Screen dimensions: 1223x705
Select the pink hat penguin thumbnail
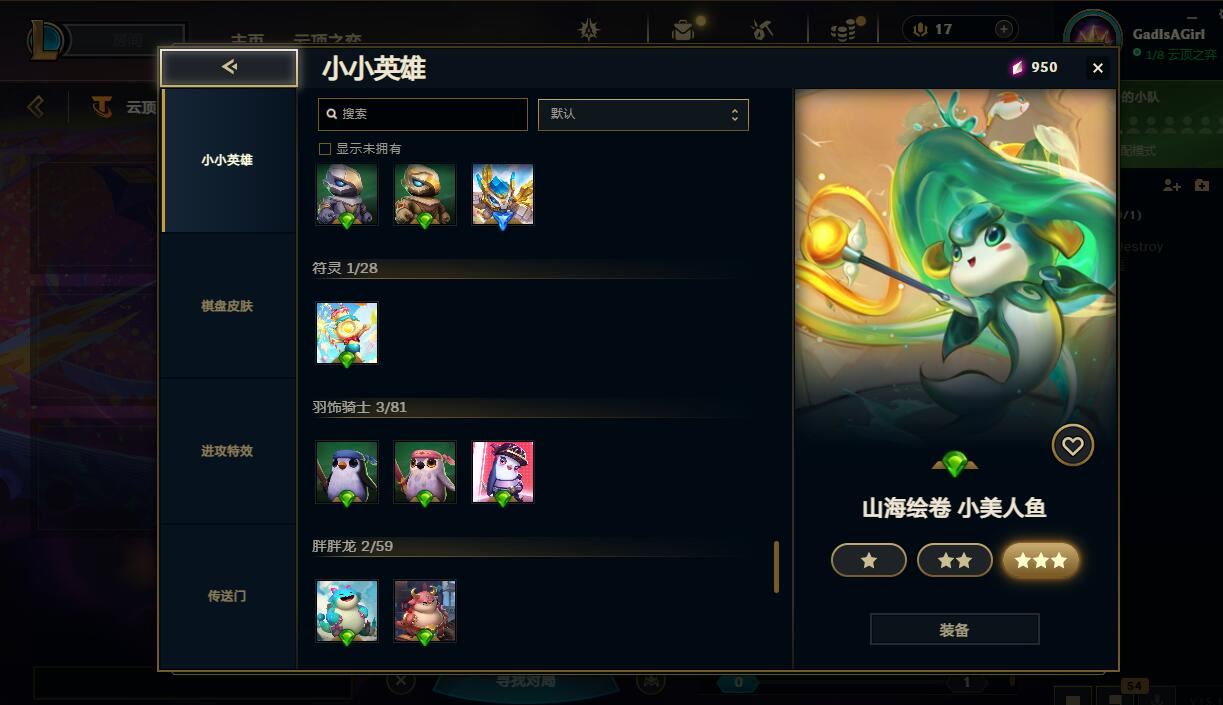pyautogui.click(x=503, y=472)
